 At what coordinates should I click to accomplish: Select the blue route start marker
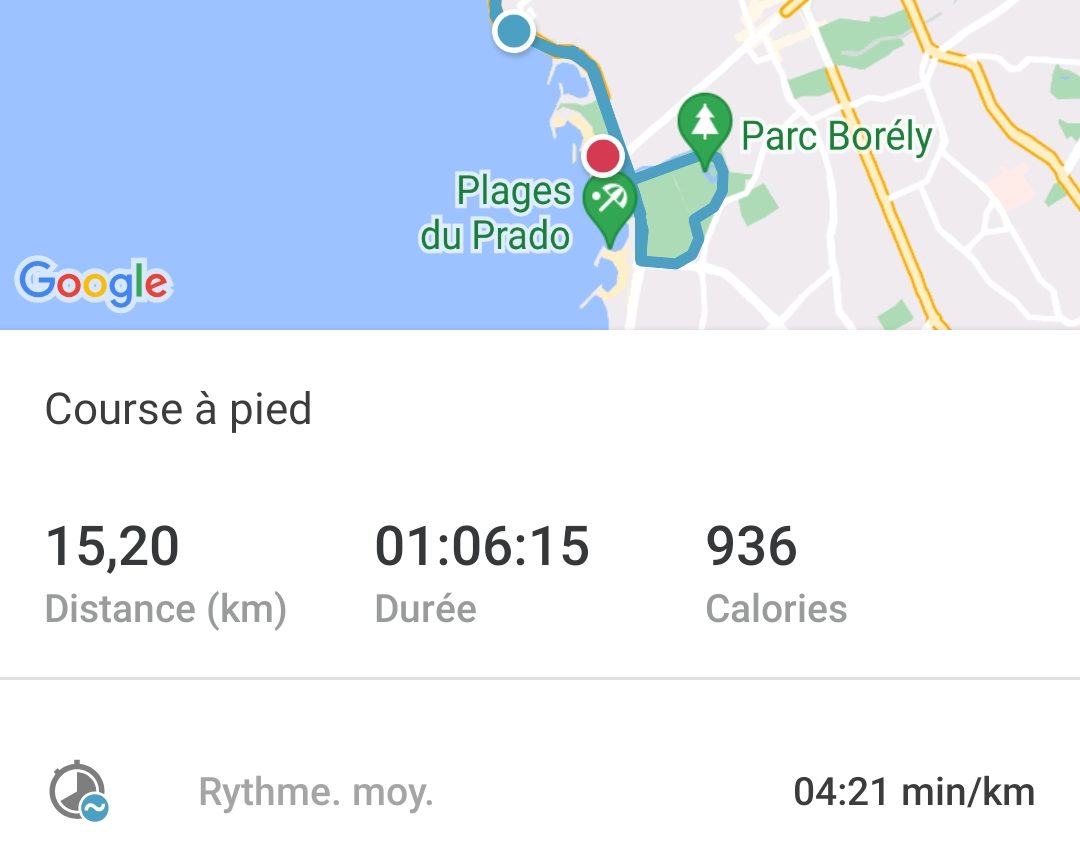point(514,30)
